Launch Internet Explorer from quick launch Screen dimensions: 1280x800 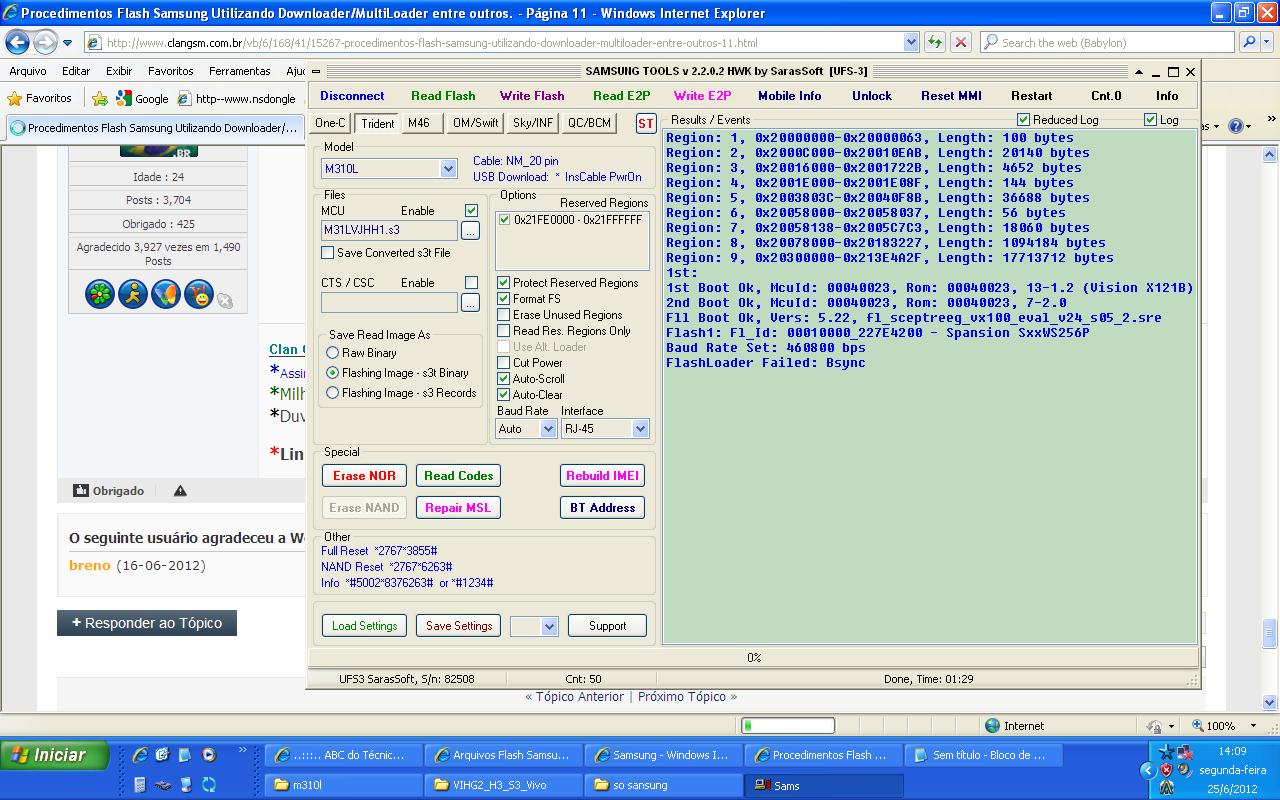pos(140,755)
